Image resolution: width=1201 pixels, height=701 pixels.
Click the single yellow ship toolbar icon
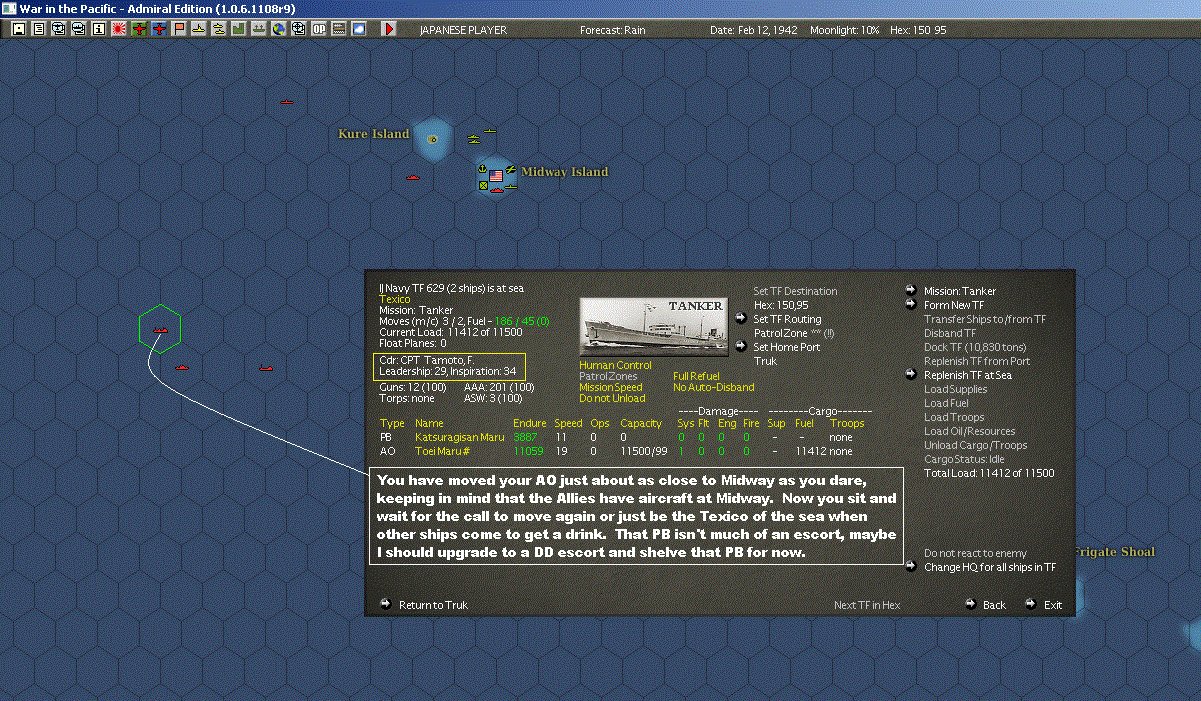[199, 29]
